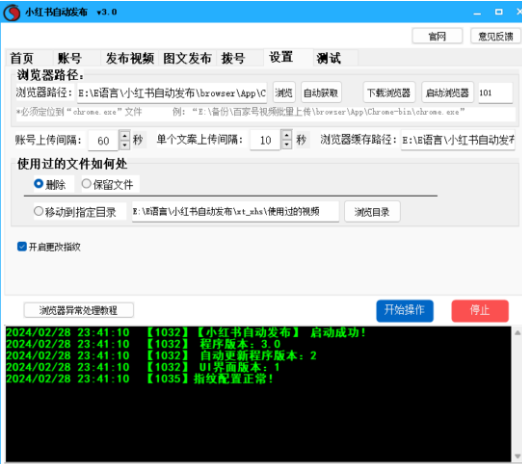Click log line 程序版本: 3.0
Image resolution: width=522 pixels, height=464 pixels.
tap(144, 344)
